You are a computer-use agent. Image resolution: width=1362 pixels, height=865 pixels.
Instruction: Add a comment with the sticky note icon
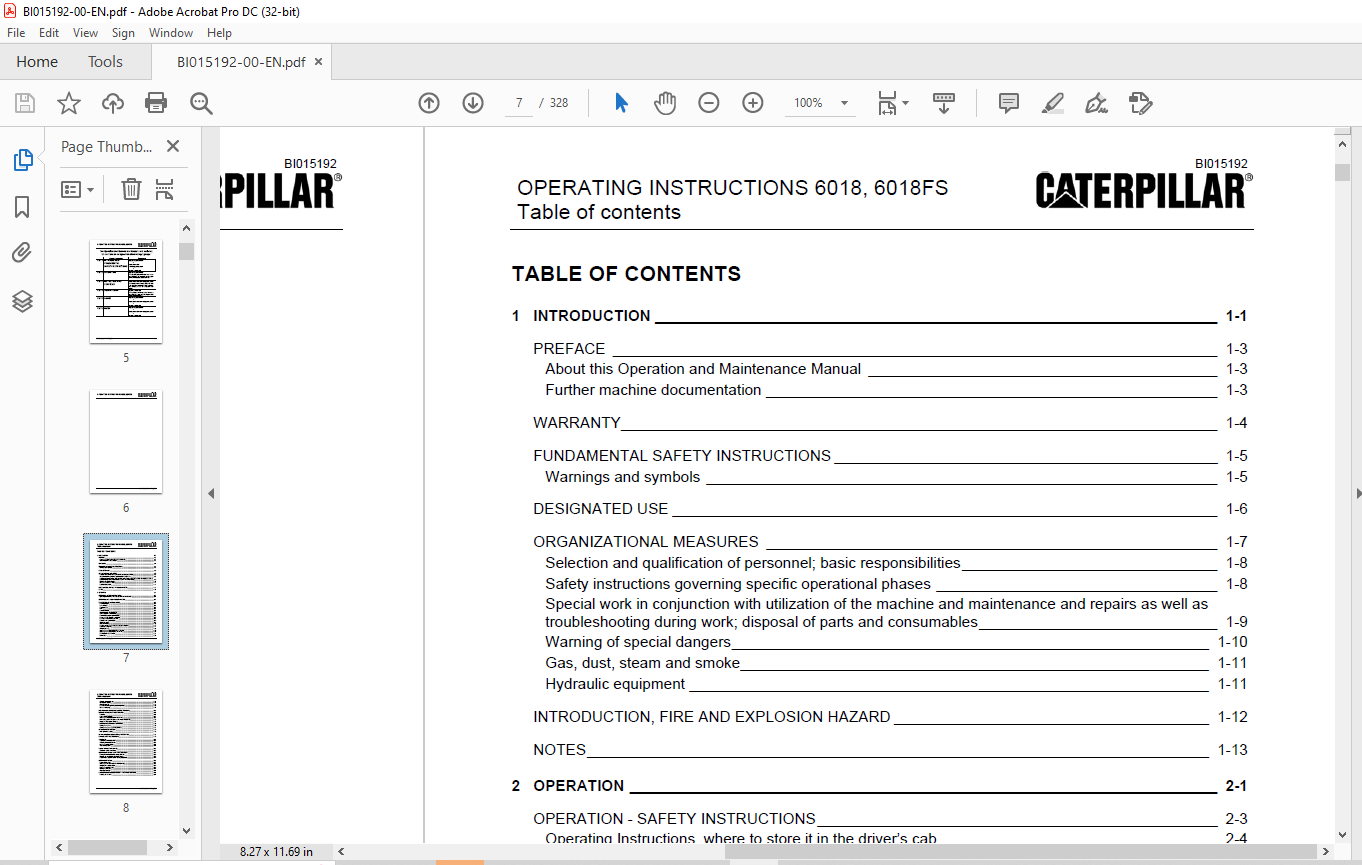pyautogui.click(x=1009, y=103)
